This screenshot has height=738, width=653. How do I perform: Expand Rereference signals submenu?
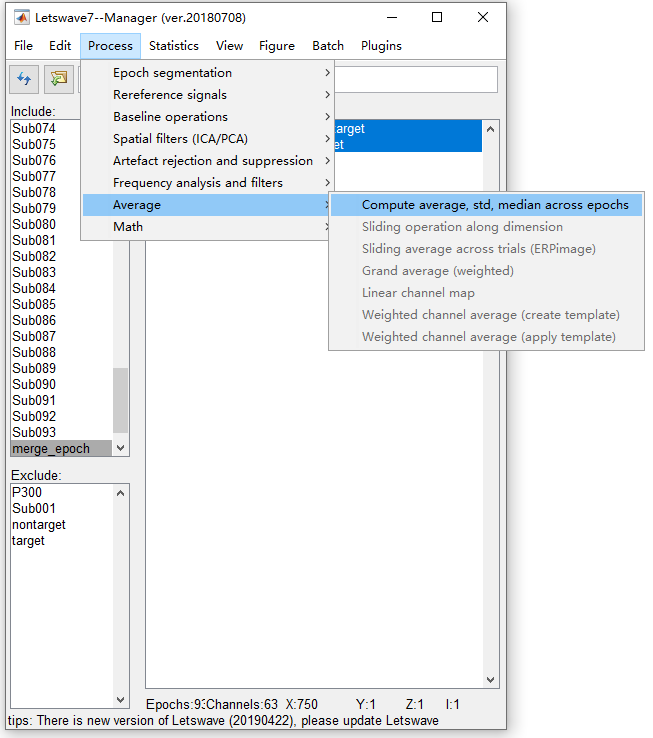click(207, 95)
